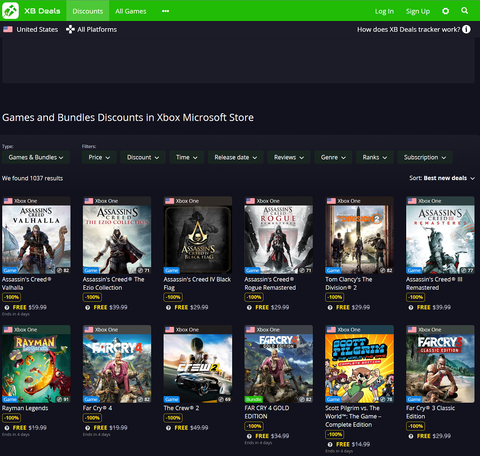The height and width of the screenshot is (456, 480).
Task: Open the Scott Pilgrim cover image
Action: click(359, 368)
